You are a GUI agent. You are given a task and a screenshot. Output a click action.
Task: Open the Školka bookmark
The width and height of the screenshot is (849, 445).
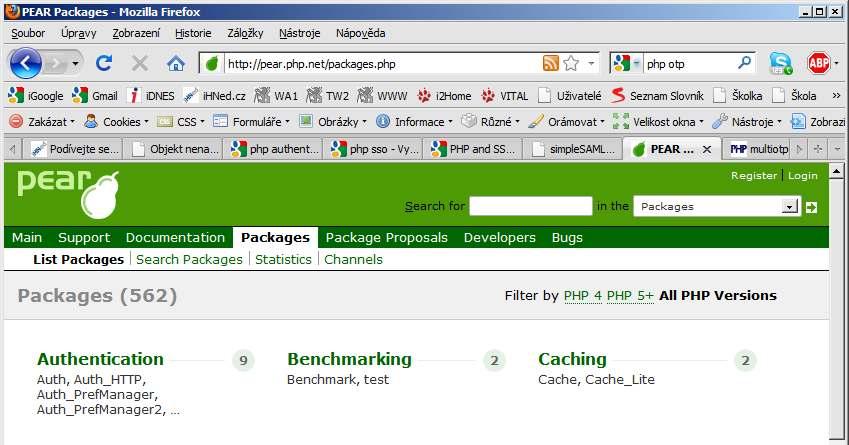pyautogui.click(x=738, y=96)
